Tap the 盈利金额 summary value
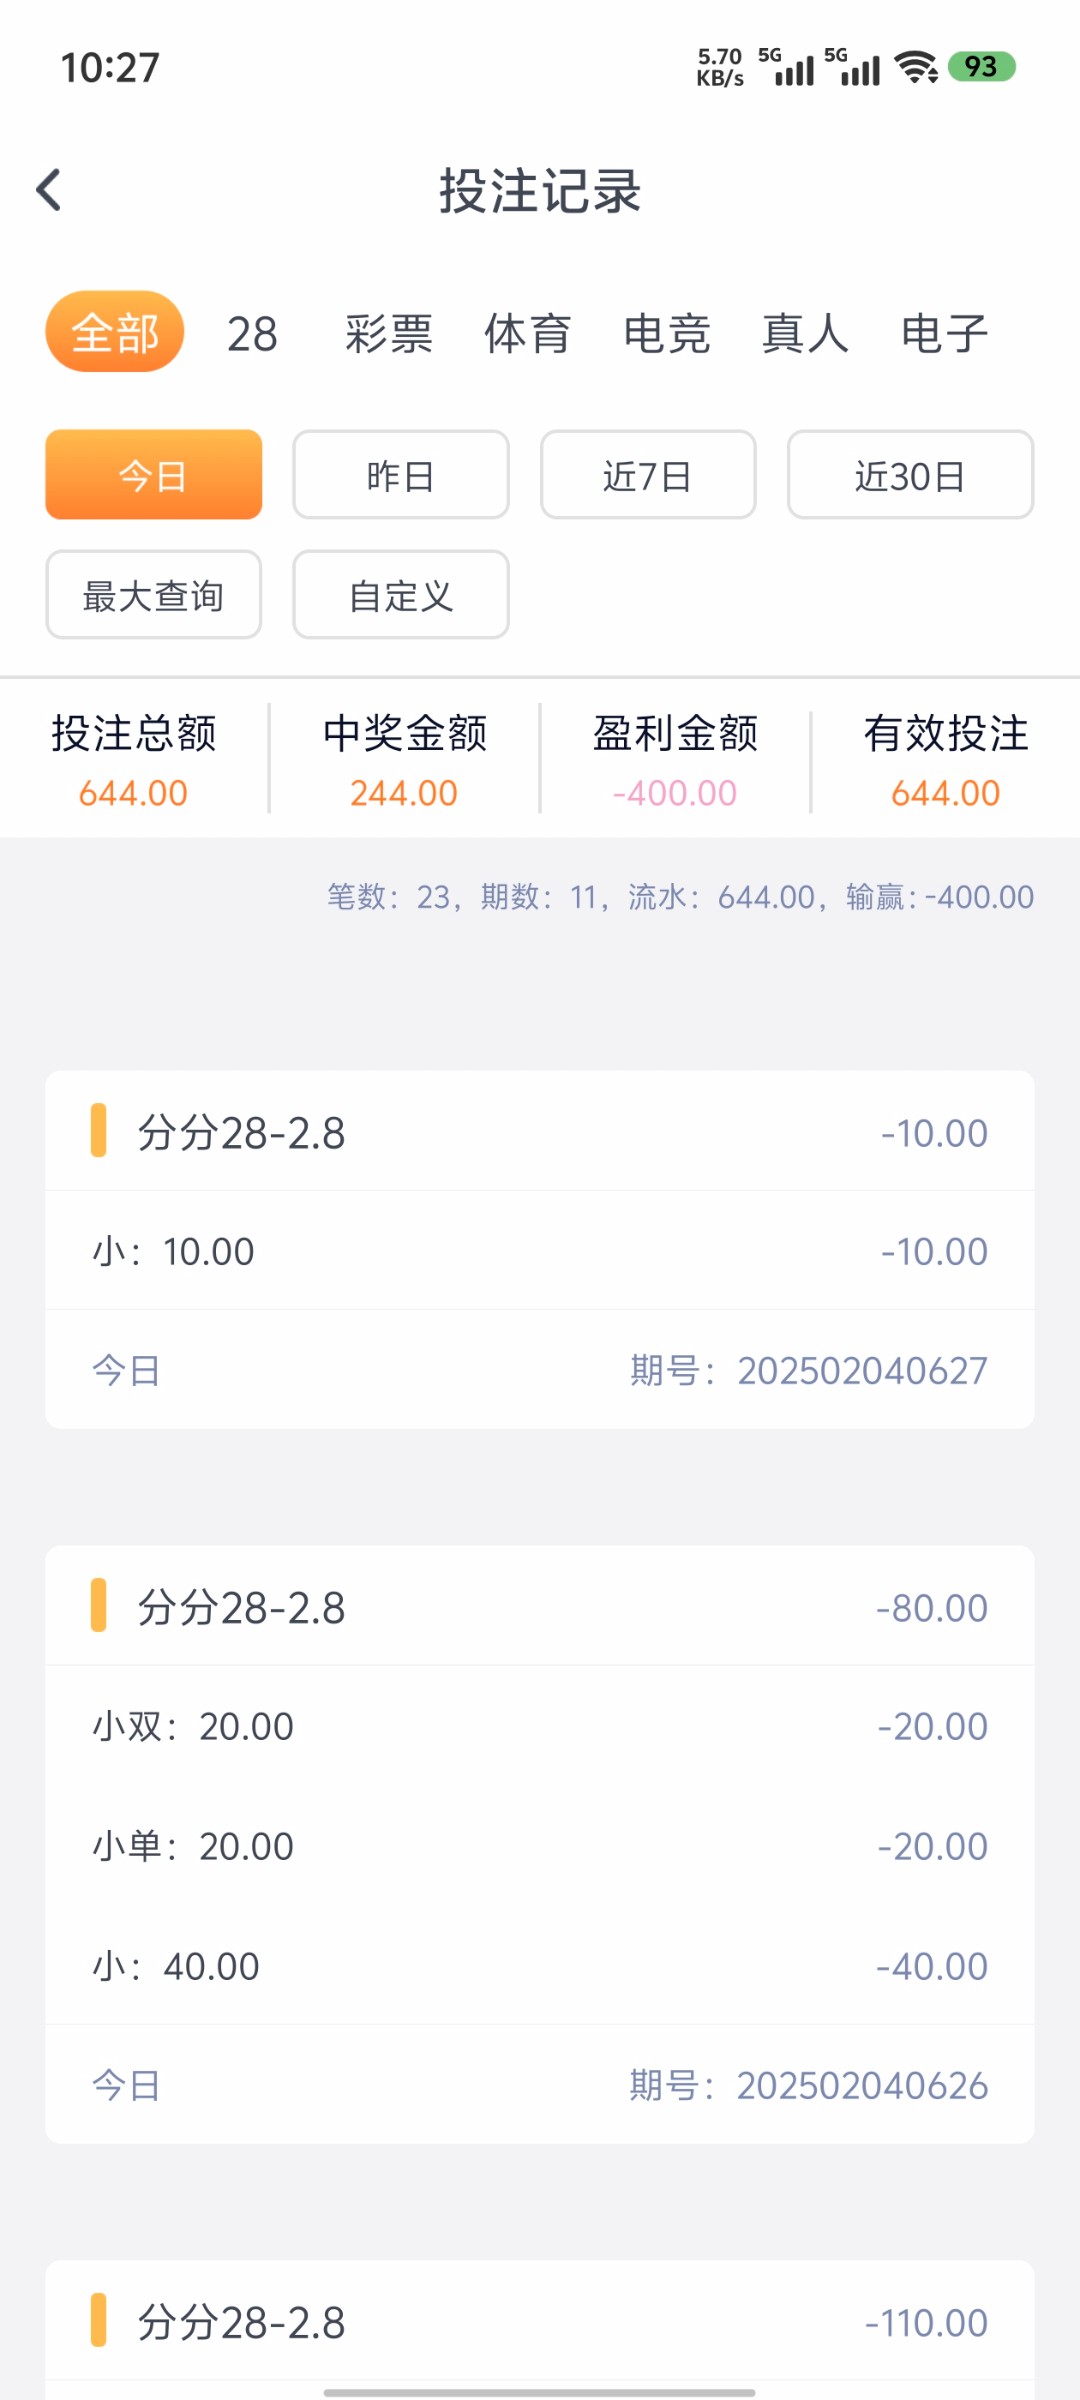This screenshot has height=2400, width=1080. [x=675, y=793]
